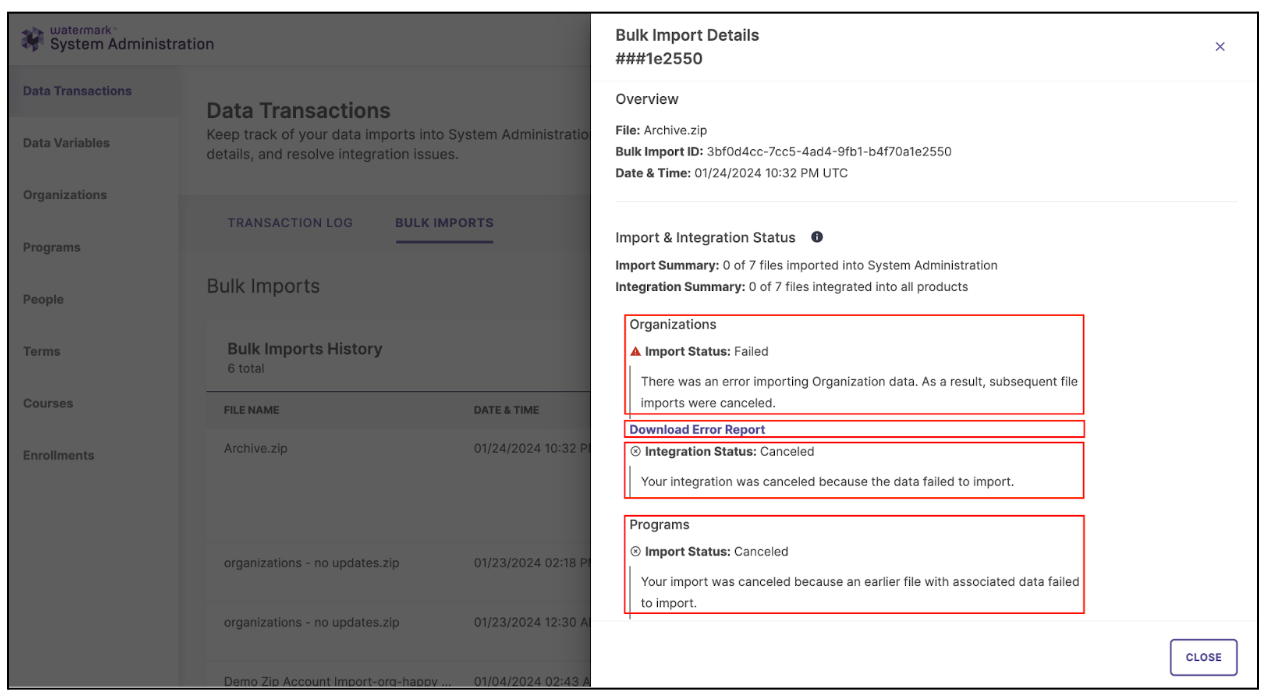Select Enrollments from the sidebar
Viewport: 1265px width, 695px height.
pyautogui.click(x=57, y=455)
